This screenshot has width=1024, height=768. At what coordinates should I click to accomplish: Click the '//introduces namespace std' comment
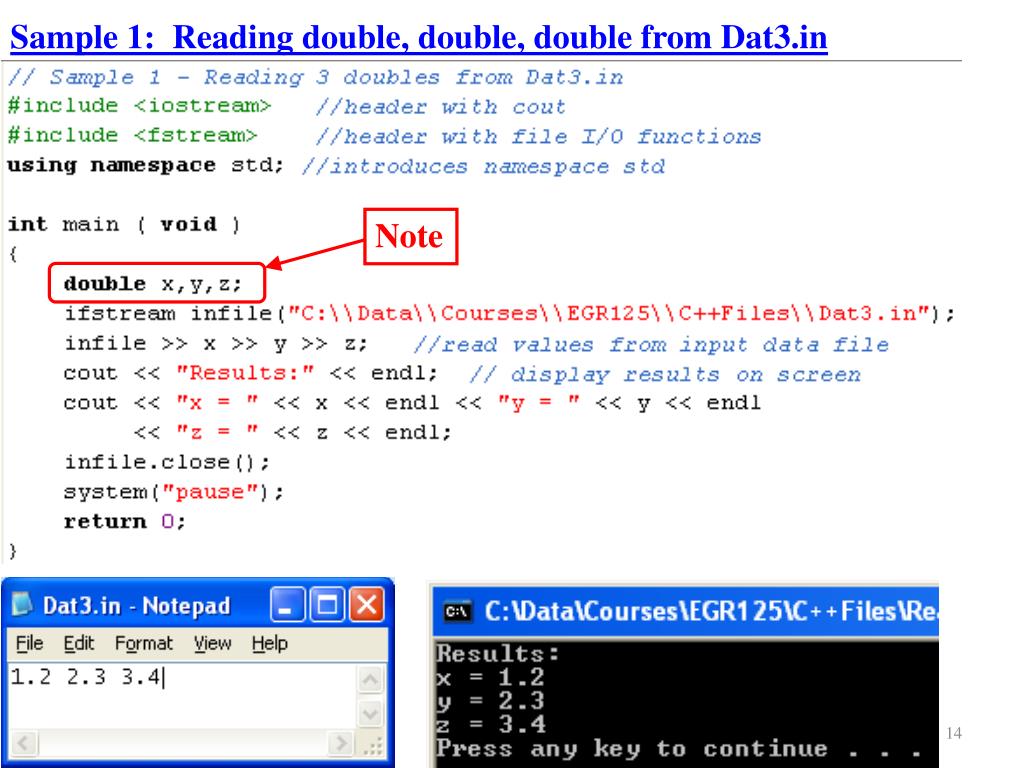tap(483, 166)
